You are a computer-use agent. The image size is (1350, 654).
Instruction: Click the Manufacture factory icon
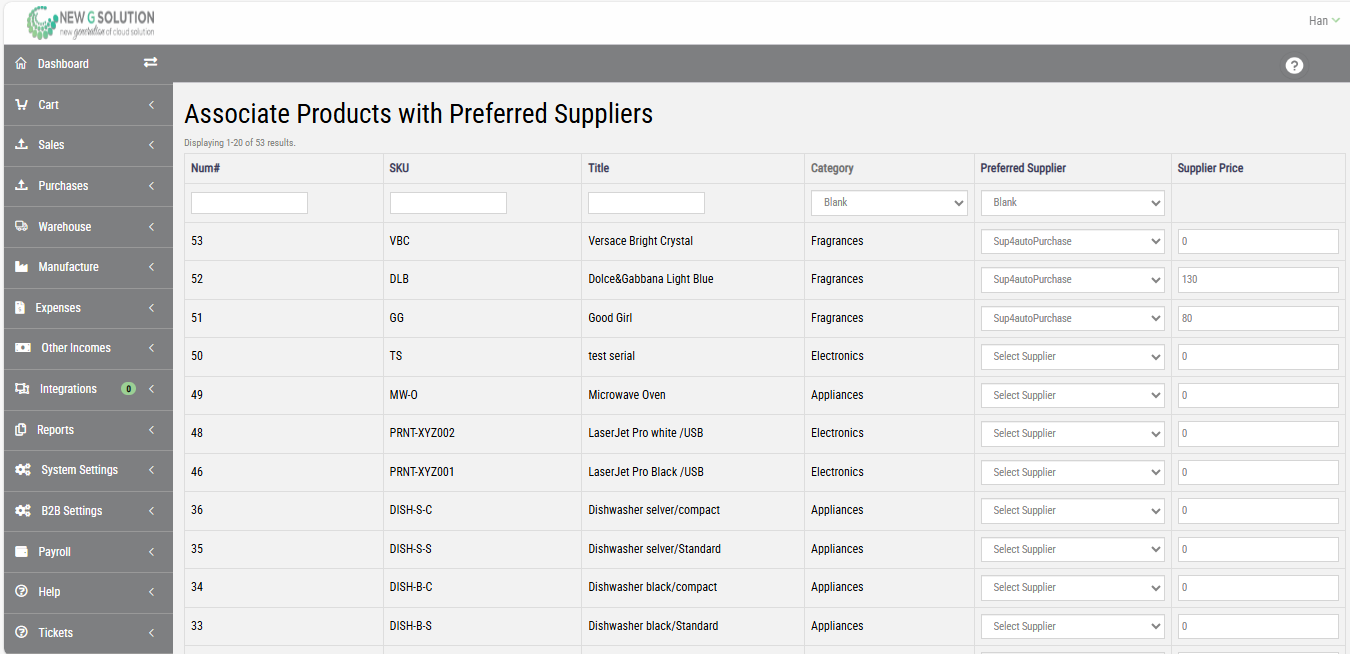[22, 267]
